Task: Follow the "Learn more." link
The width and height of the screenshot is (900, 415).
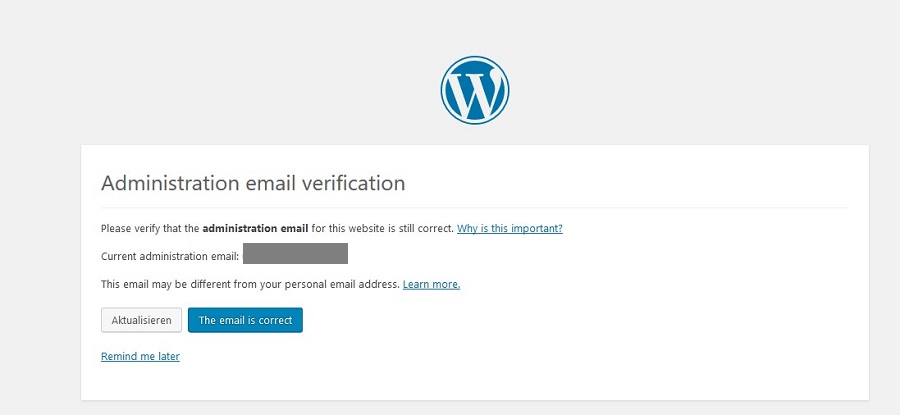Action: (x=431, y=284)
